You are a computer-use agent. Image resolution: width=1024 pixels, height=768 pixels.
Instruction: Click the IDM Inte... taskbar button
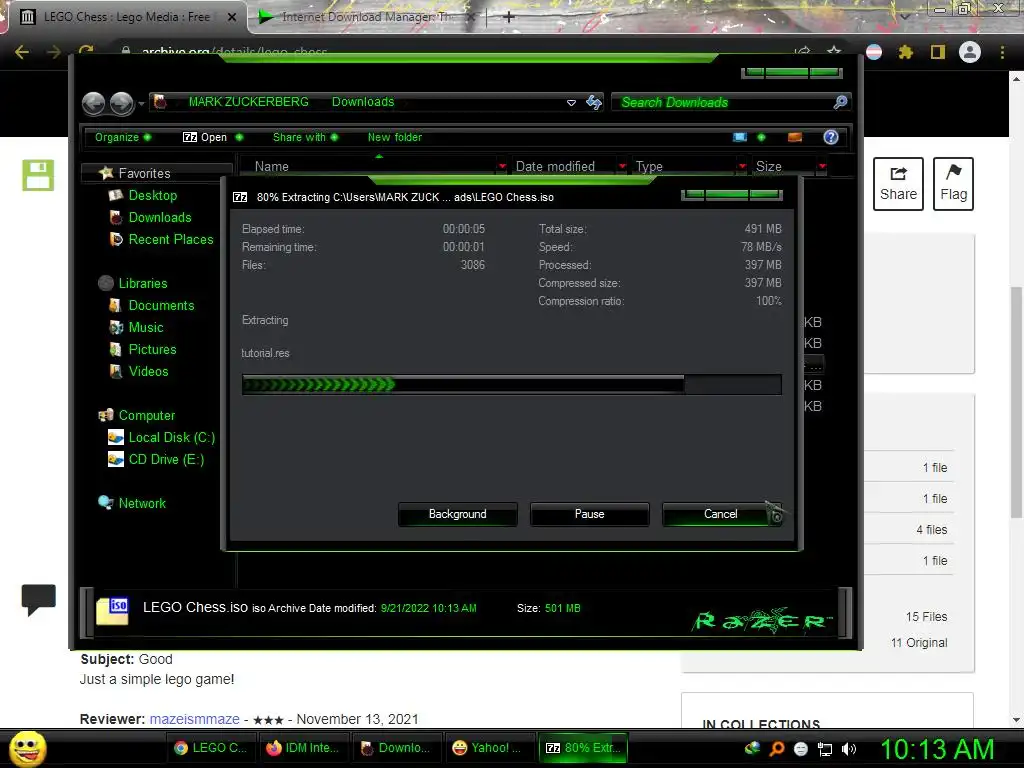tap(302, 748)
